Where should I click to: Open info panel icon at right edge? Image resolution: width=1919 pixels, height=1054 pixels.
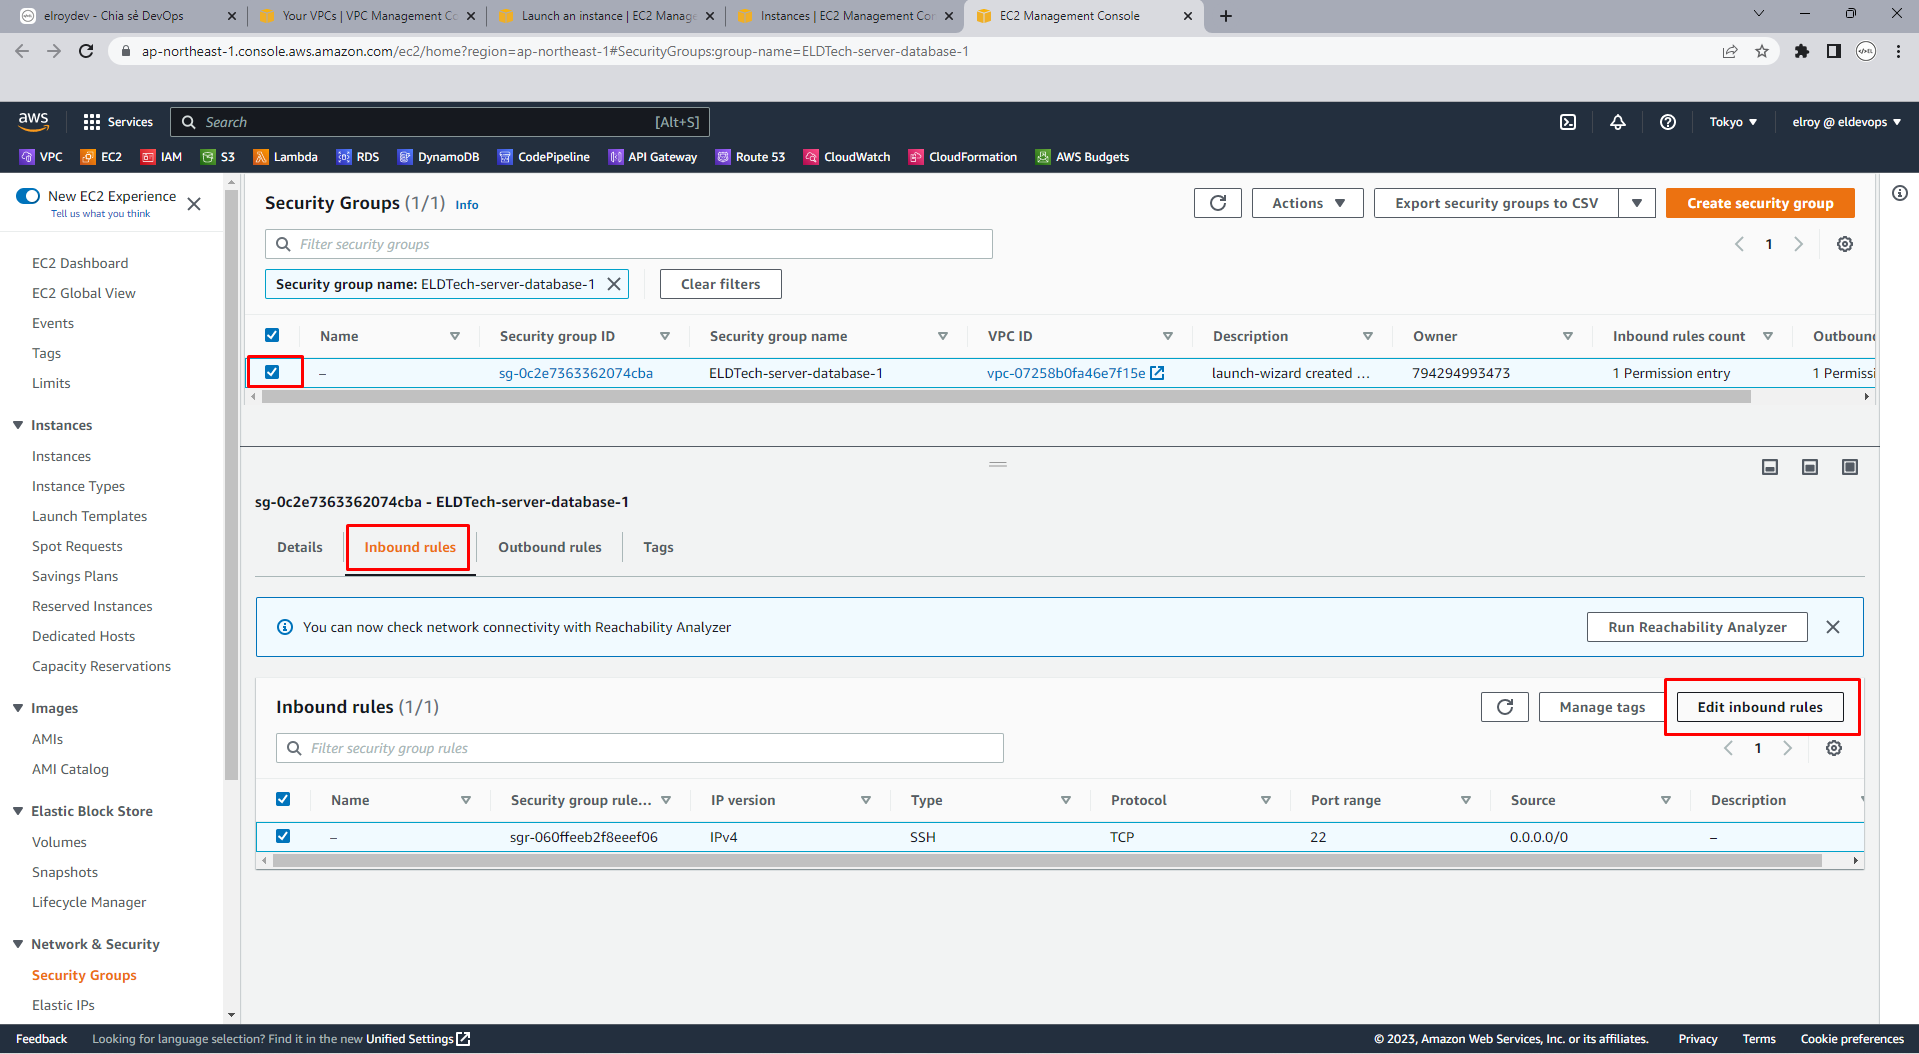(1900, 193)
